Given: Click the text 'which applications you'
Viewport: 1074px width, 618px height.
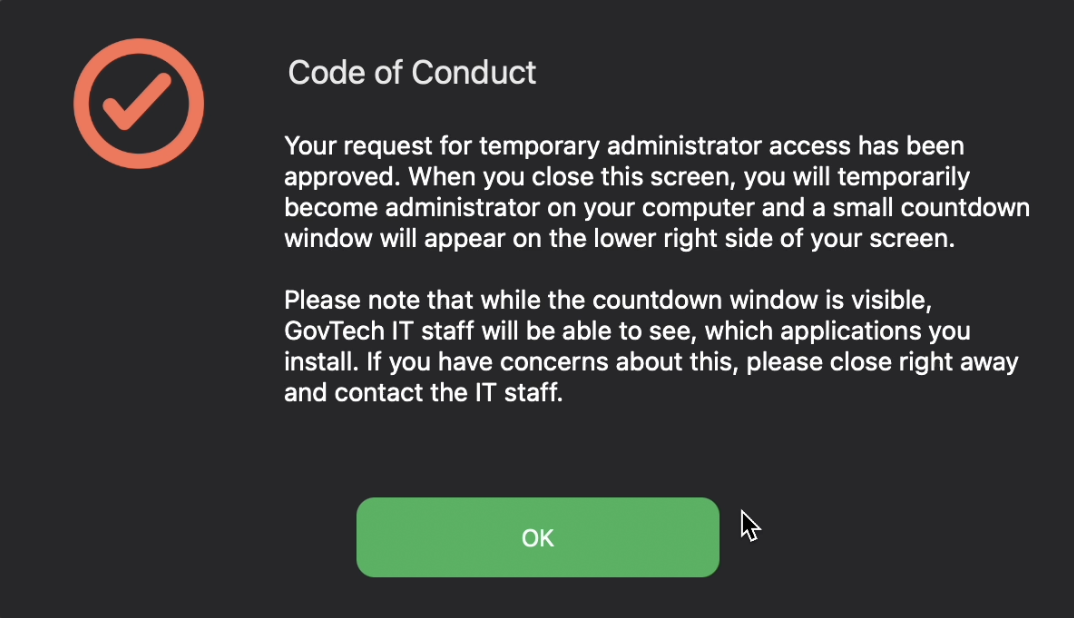Looking at the screenshot, I should pos(838,331).
